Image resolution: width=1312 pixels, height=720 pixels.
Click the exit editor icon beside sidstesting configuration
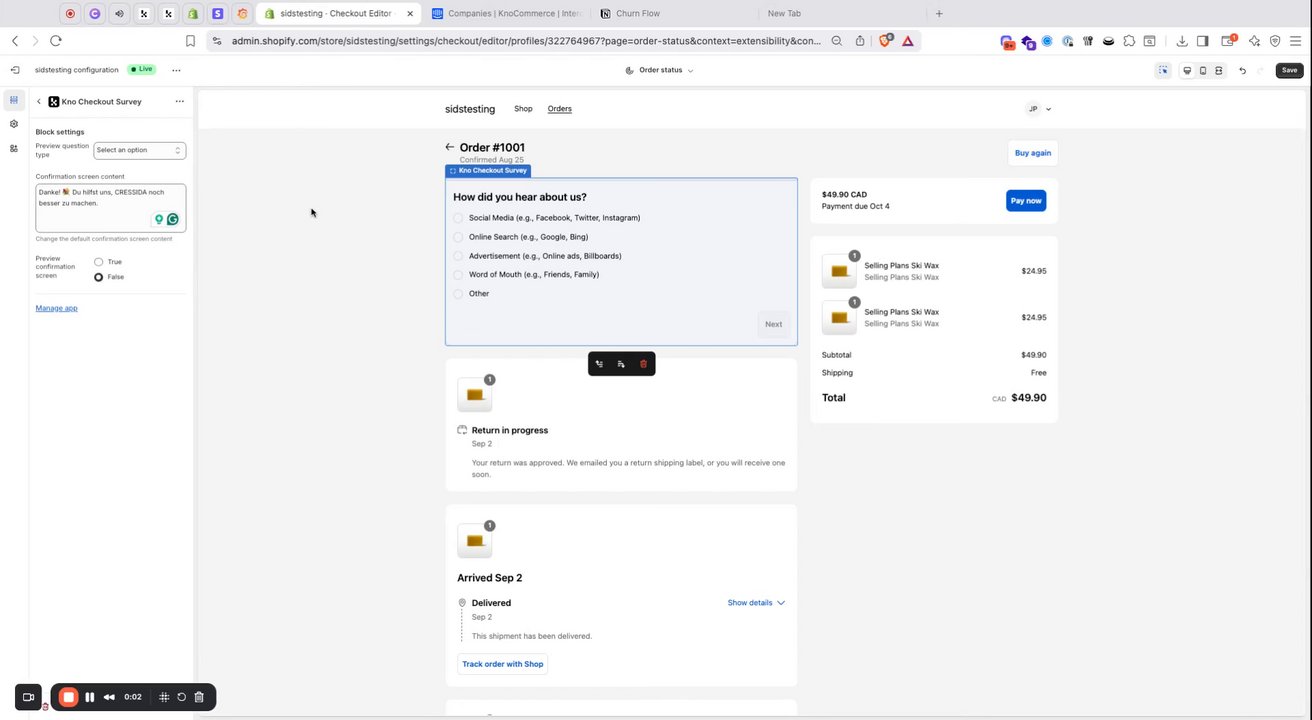pyautogui.click(x=14, y=70)
